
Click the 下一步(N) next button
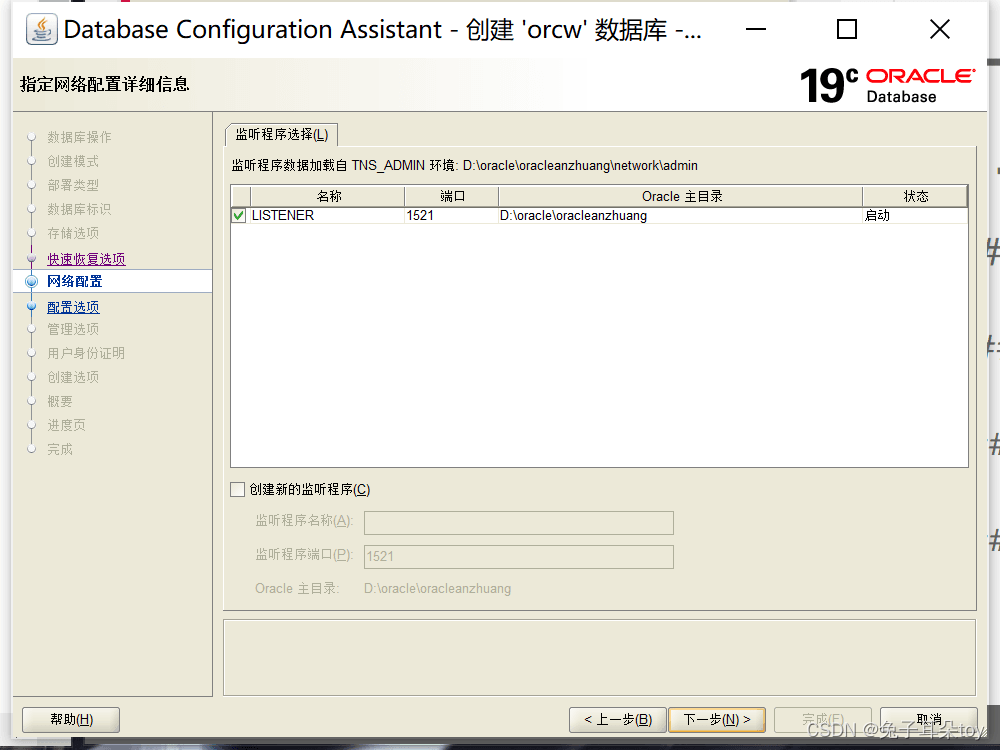(x=717, y=720)
